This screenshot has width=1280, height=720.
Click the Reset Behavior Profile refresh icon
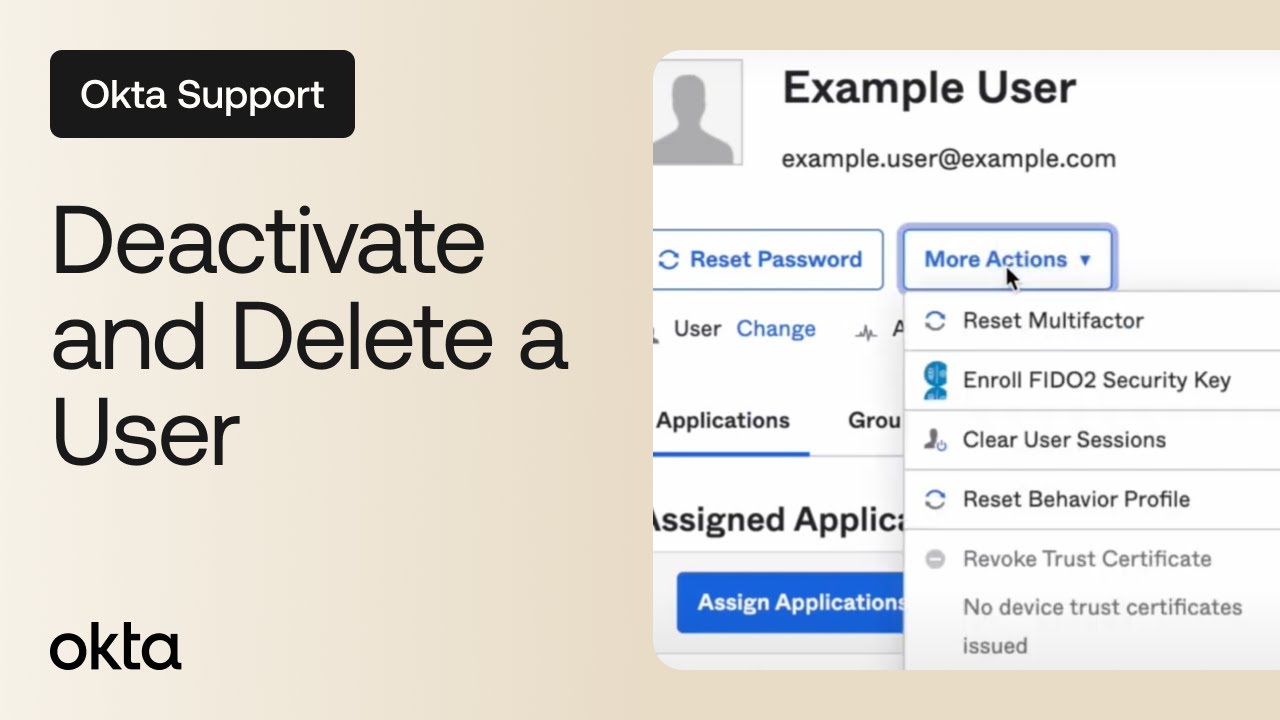click(935, 499)
